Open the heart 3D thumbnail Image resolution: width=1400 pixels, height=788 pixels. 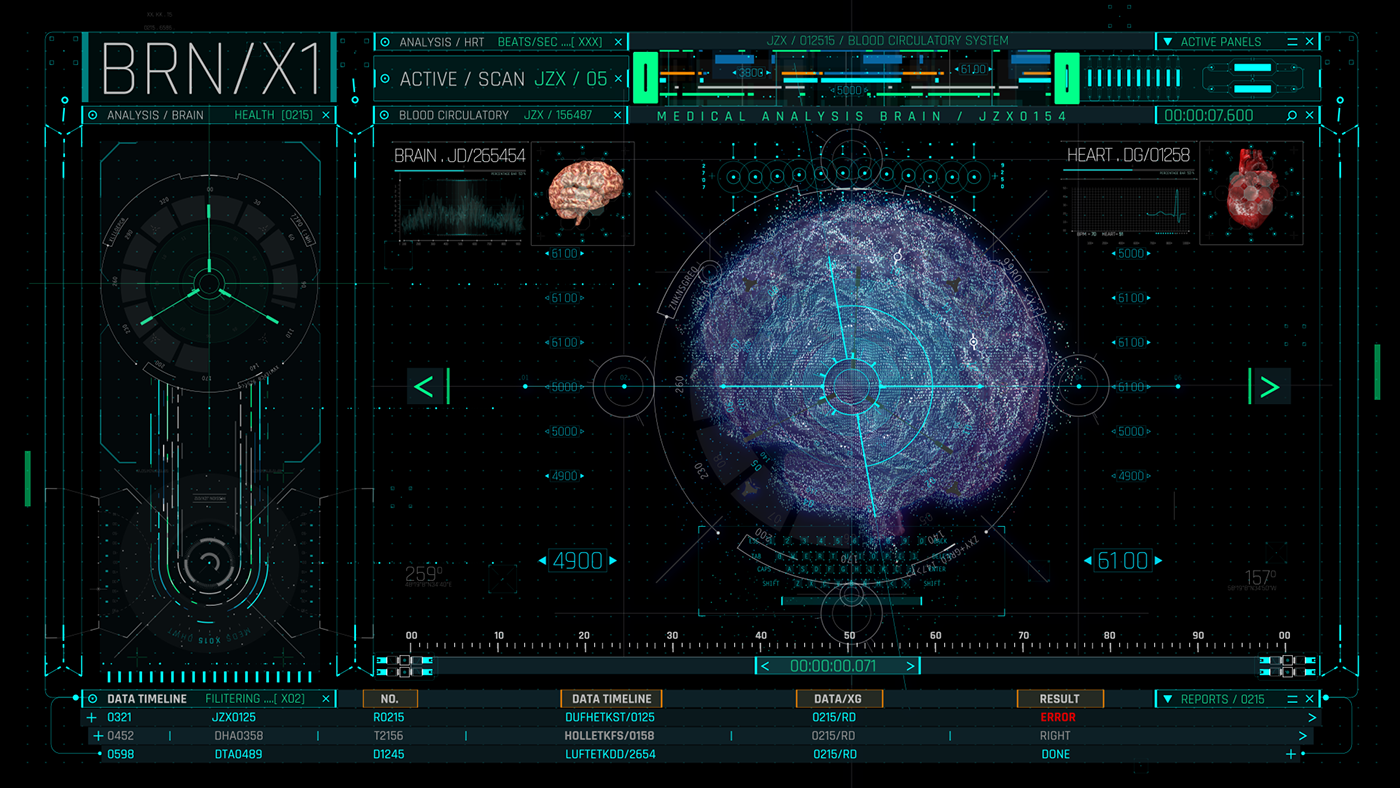coord(1252,194)
